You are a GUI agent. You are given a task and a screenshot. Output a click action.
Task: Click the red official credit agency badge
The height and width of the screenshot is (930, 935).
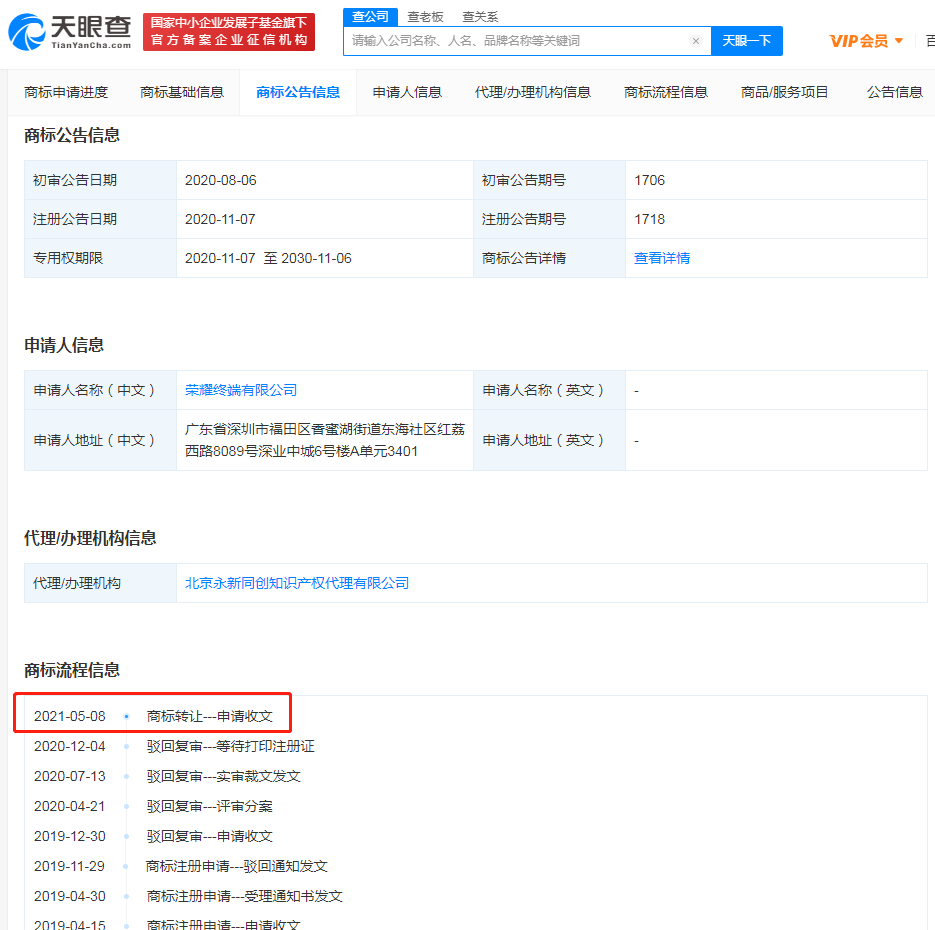pos(229,32)
